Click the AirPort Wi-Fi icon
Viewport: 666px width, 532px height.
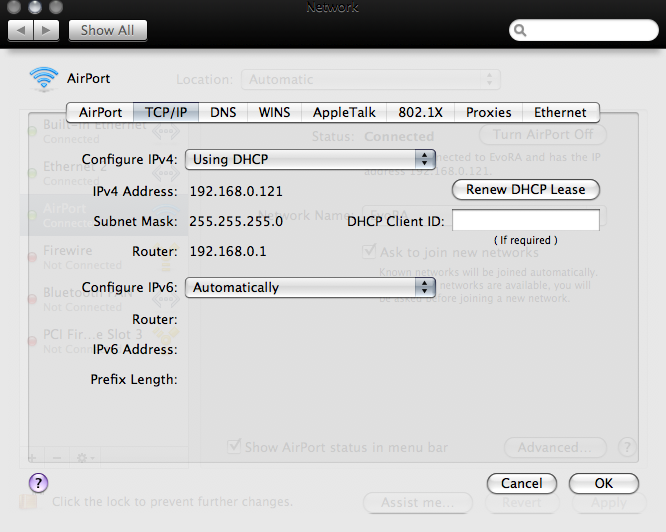click(44, 79)
